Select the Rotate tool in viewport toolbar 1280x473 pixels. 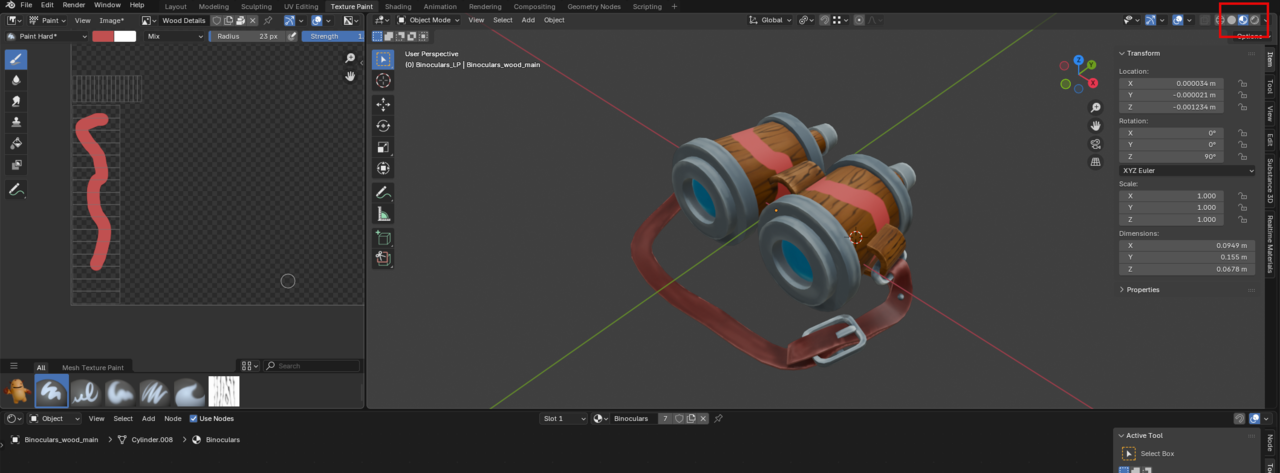[383, 126]
